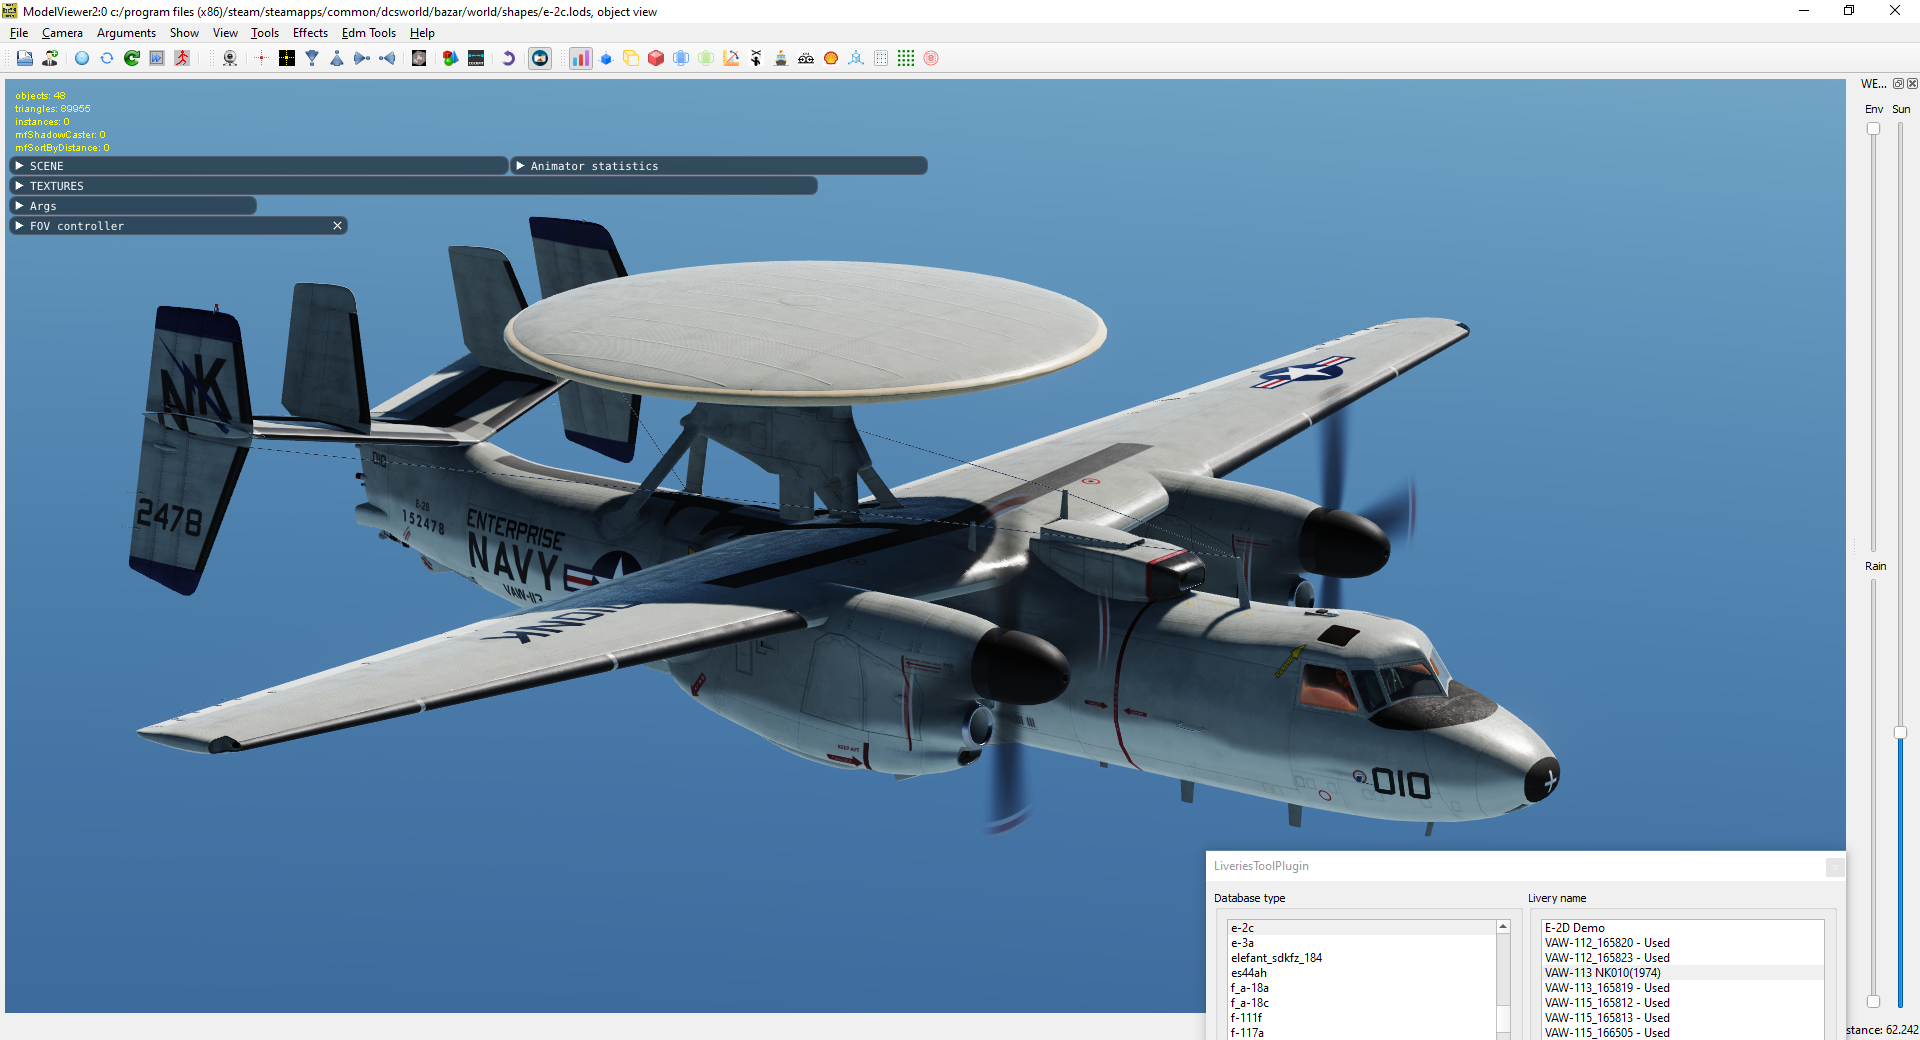Expand Animator statistics section
The width and height of the screenshot is (1920, 1040).
[x=719, y=166]
